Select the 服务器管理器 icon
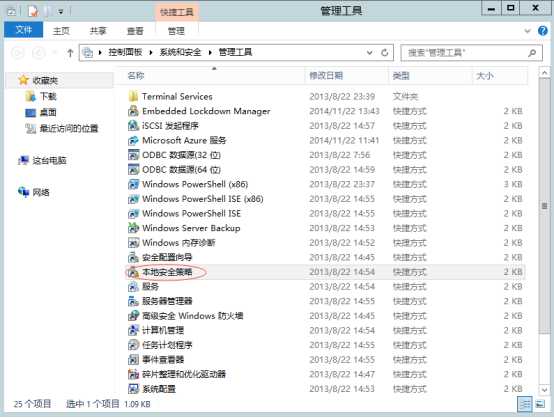 [133, 301]
